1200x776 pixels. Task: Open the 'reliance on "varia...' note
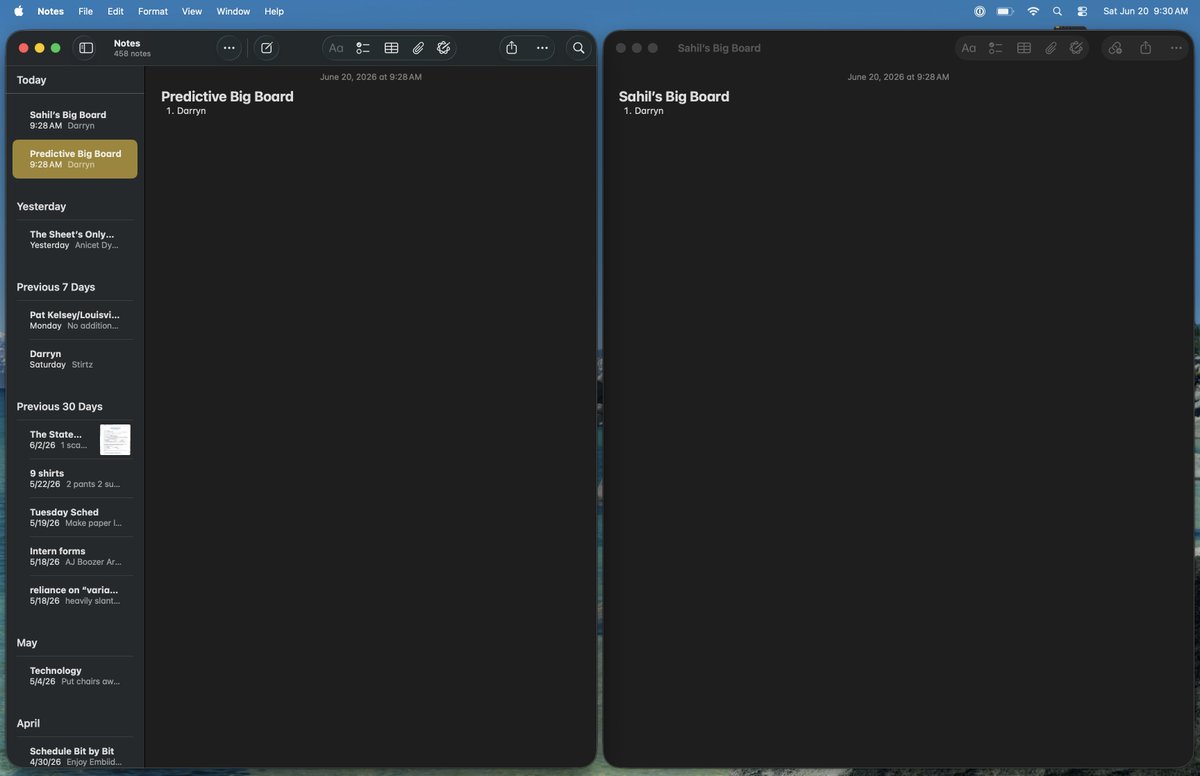coord(75,596)
